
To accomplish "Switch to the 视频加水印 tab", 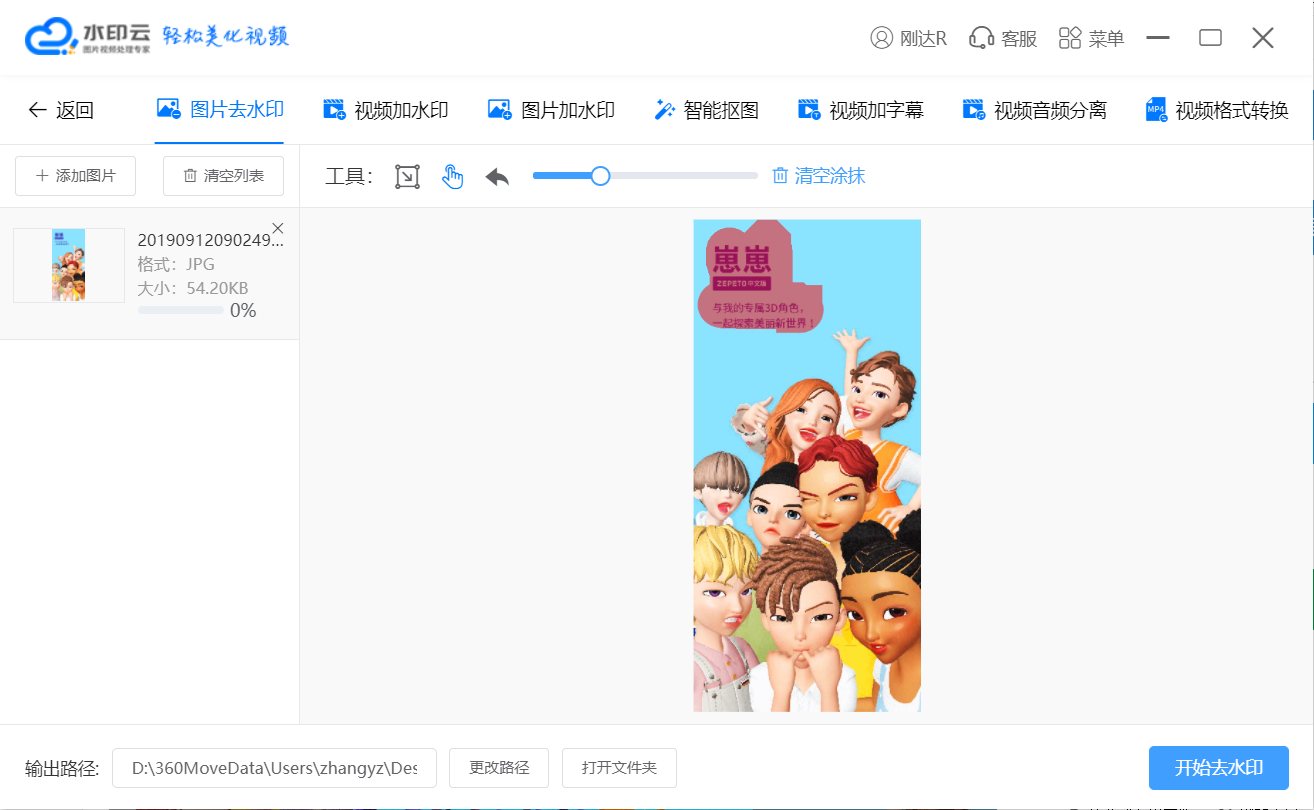I will point(385,110).
